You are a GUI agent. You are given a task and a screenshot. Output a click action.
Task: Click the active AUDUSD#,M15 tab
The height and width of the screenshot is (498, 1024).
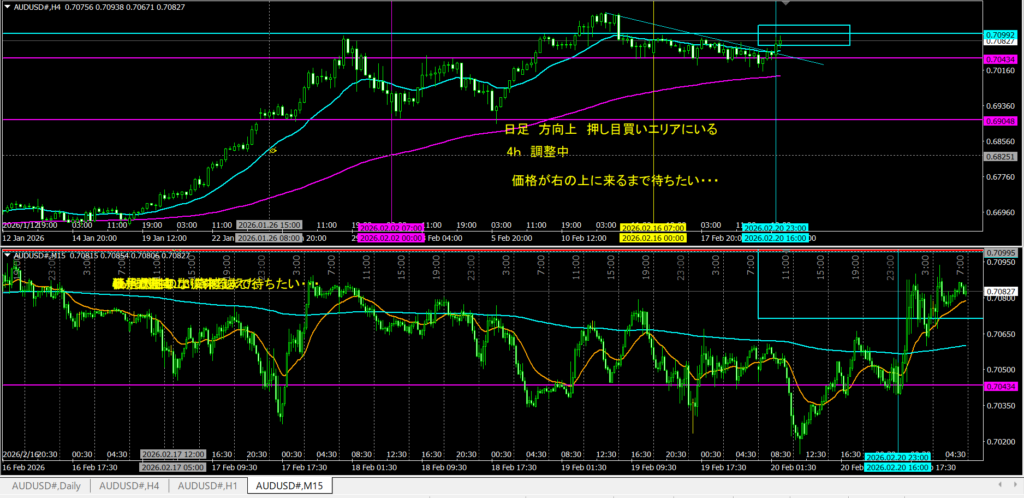(290, 486)
